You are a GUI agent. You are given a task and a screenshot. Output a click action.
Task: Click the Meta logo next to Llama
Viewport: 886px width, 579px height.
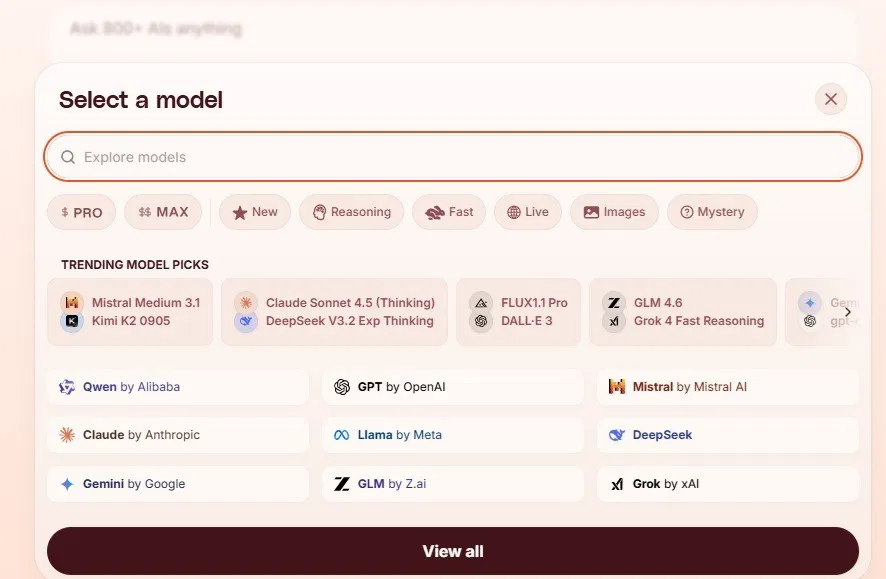tap(341, 435)
